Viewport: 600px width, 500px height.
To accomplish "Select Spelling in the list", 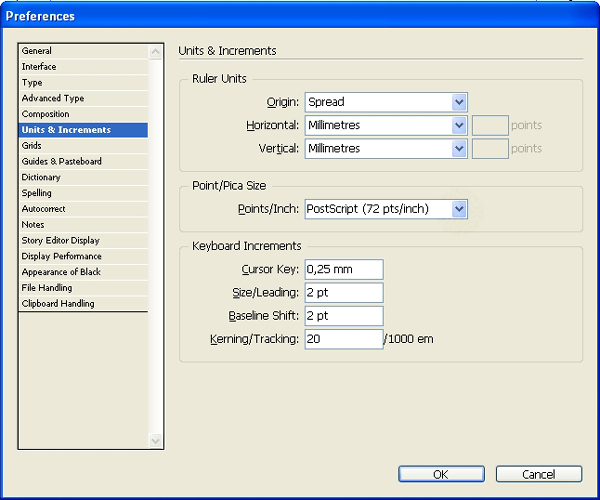I will pyautogui.click(x=83, y=193).
